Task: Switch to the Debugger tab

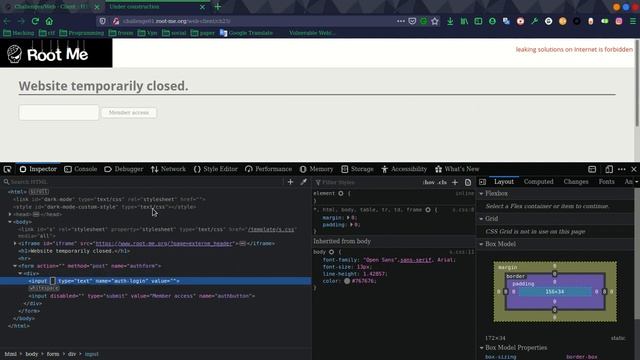Action: (124, 169)
